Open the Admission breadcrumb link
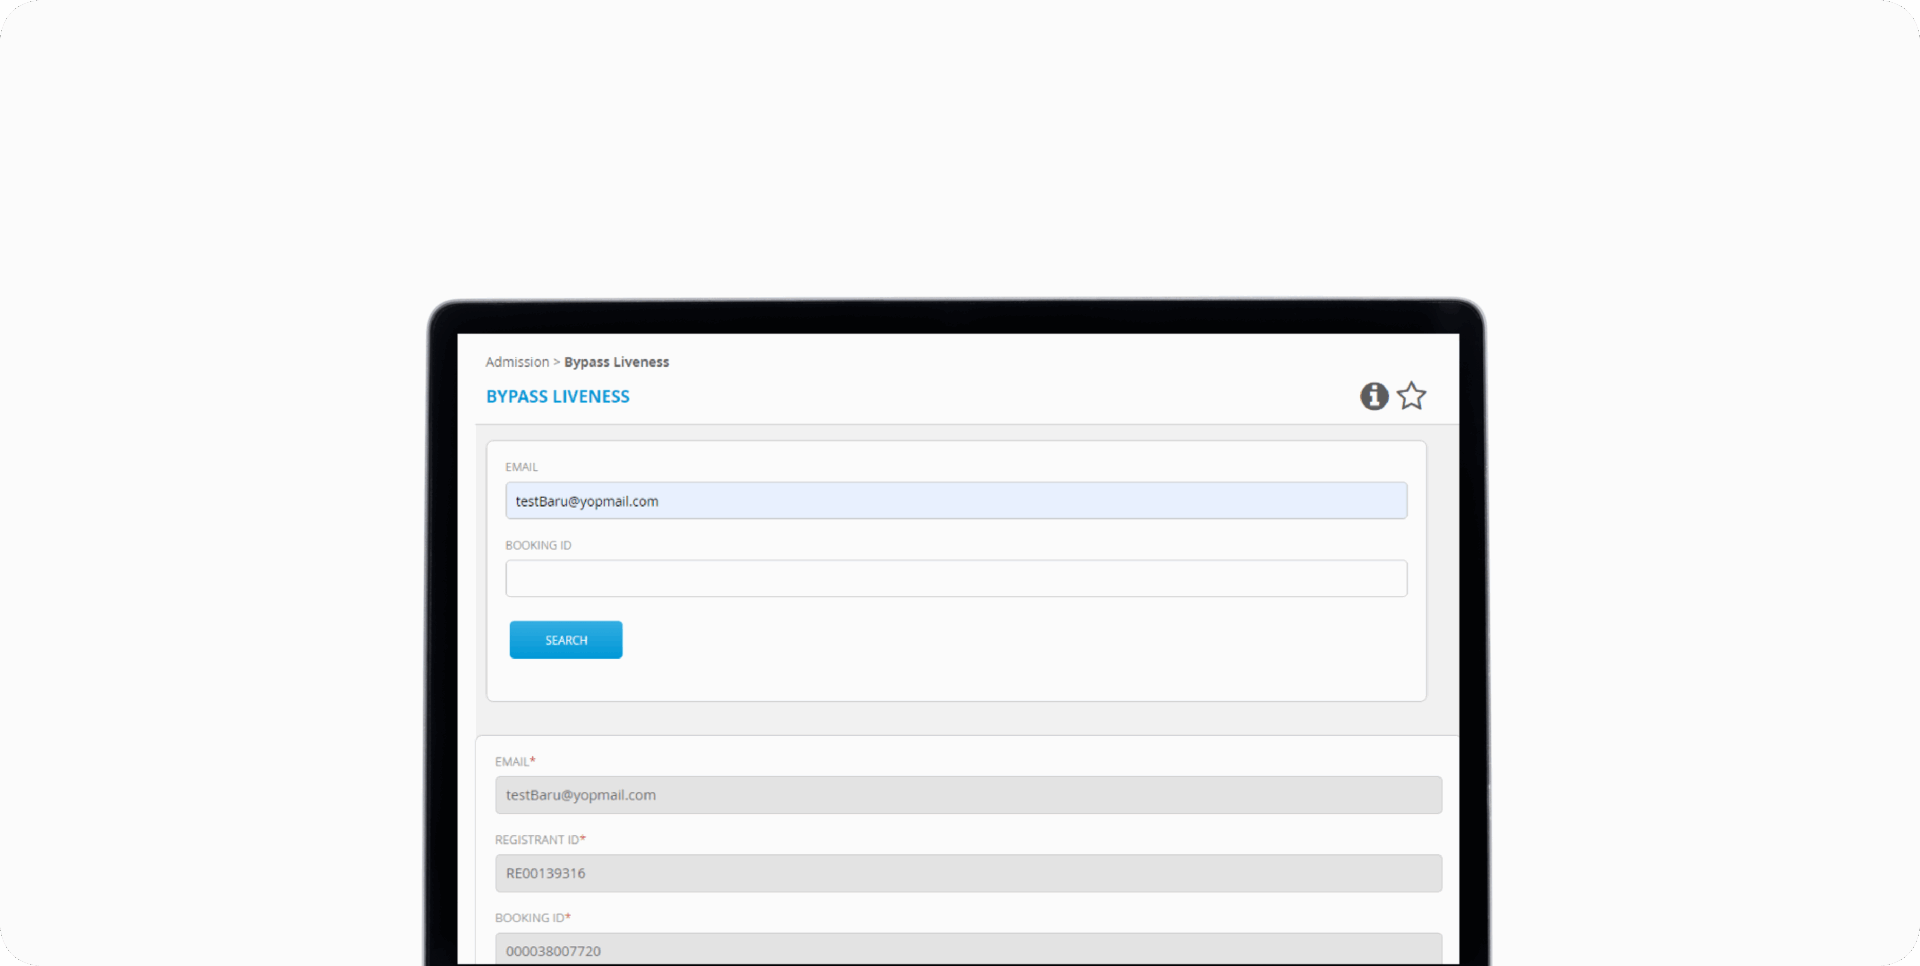This screenshot has width=1920, height=966. coord(517,362)
